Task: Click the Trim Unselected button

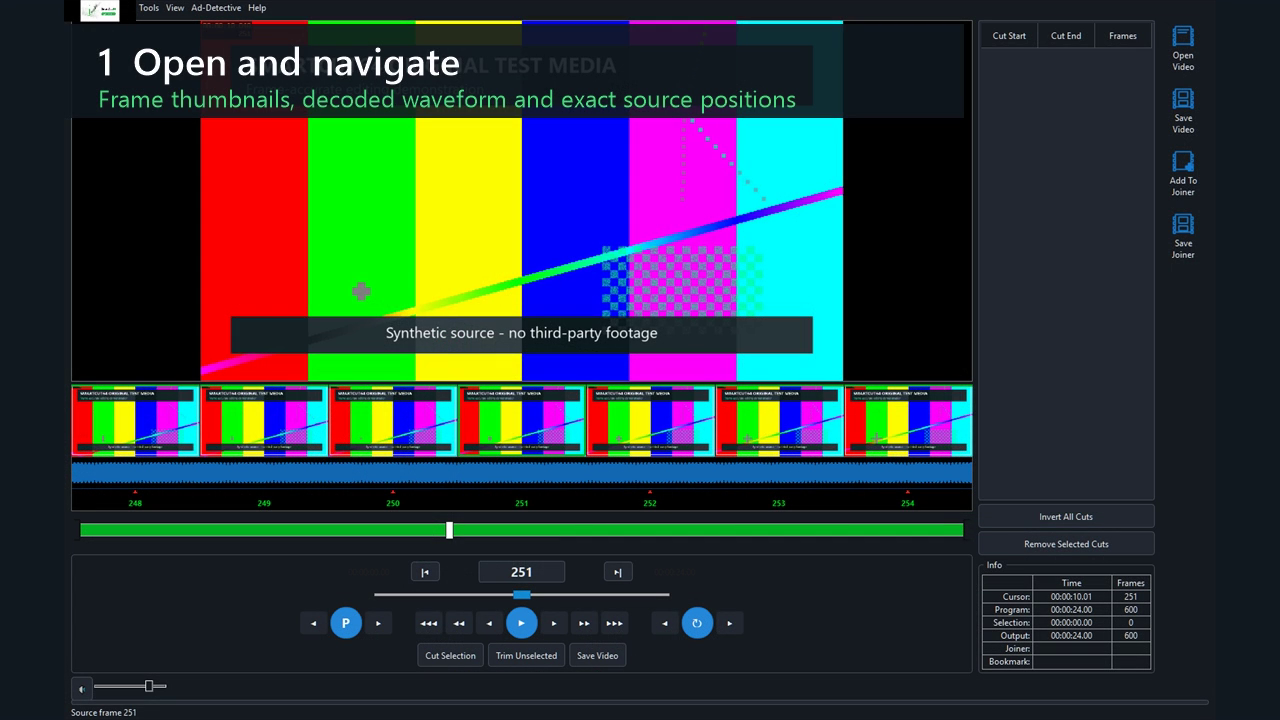Action: click(x=526, y=655)
